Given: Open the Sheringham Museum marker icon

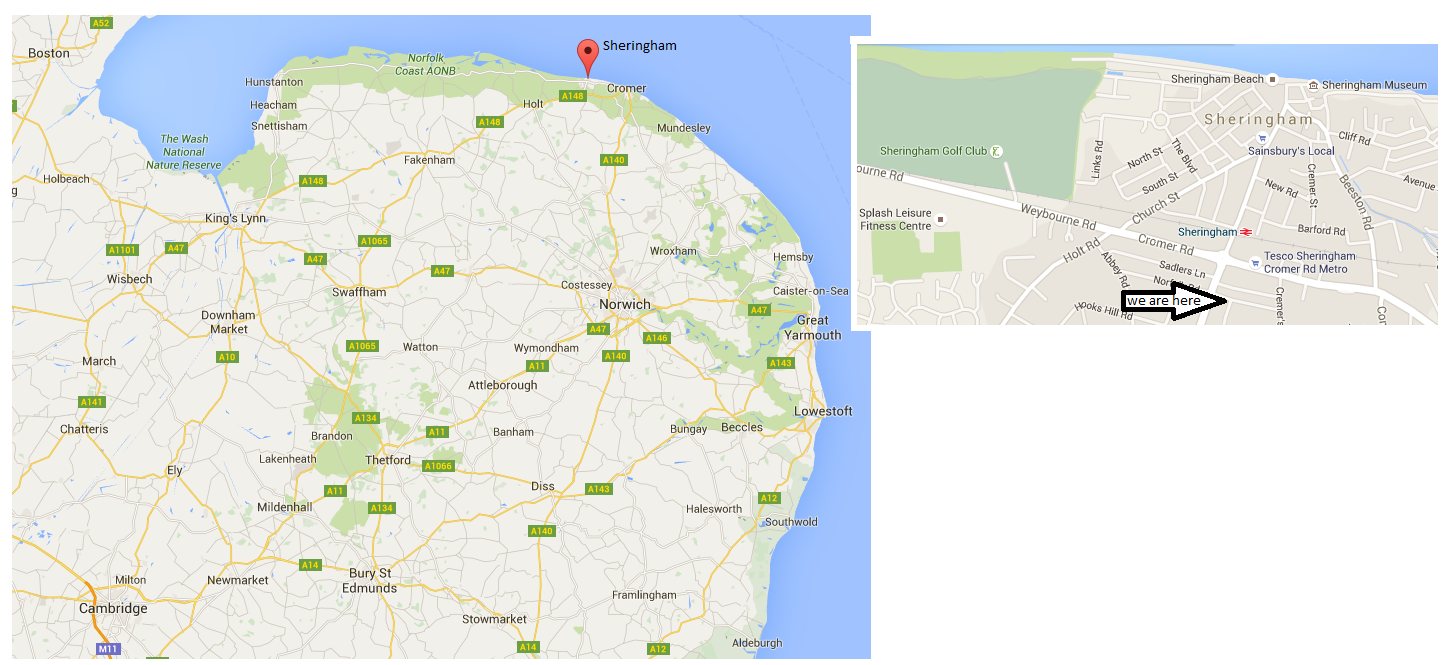Looking at the screenshot, I should 1313,85.
